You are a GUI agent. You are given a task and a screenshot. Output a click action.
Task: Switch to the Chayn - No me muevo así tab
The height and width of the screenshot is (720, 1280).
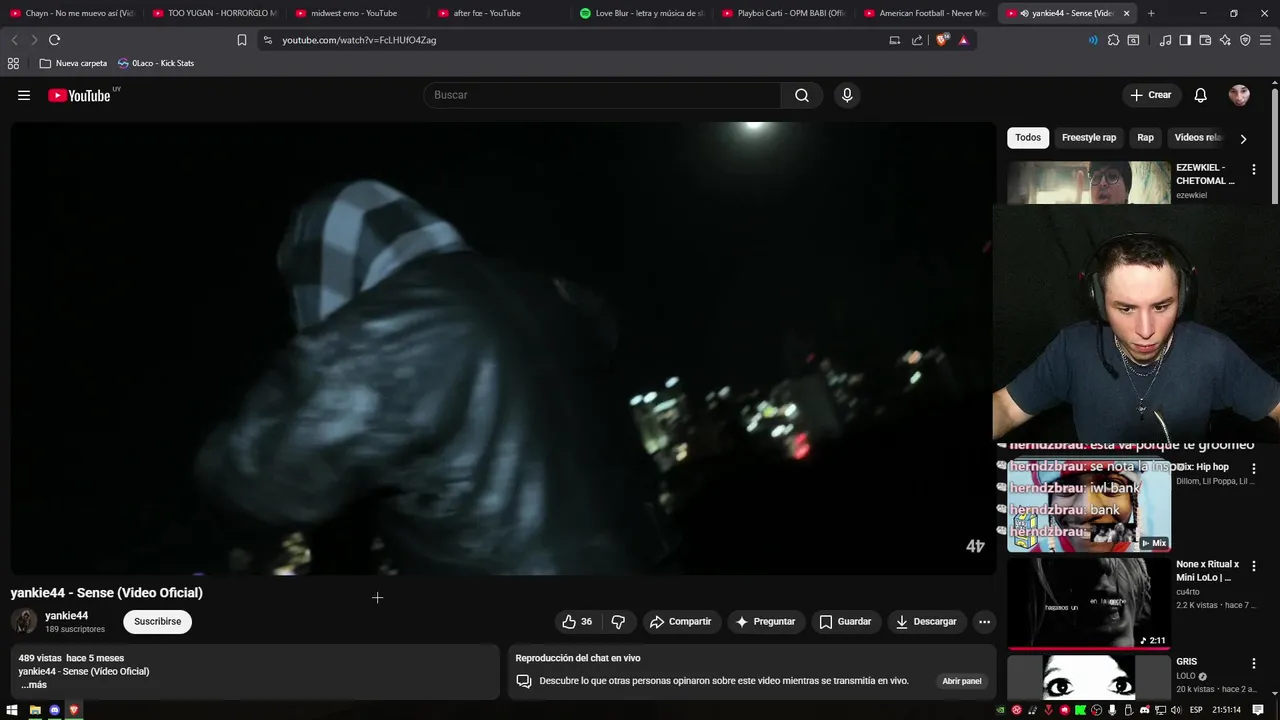click(x=72, y=13)
